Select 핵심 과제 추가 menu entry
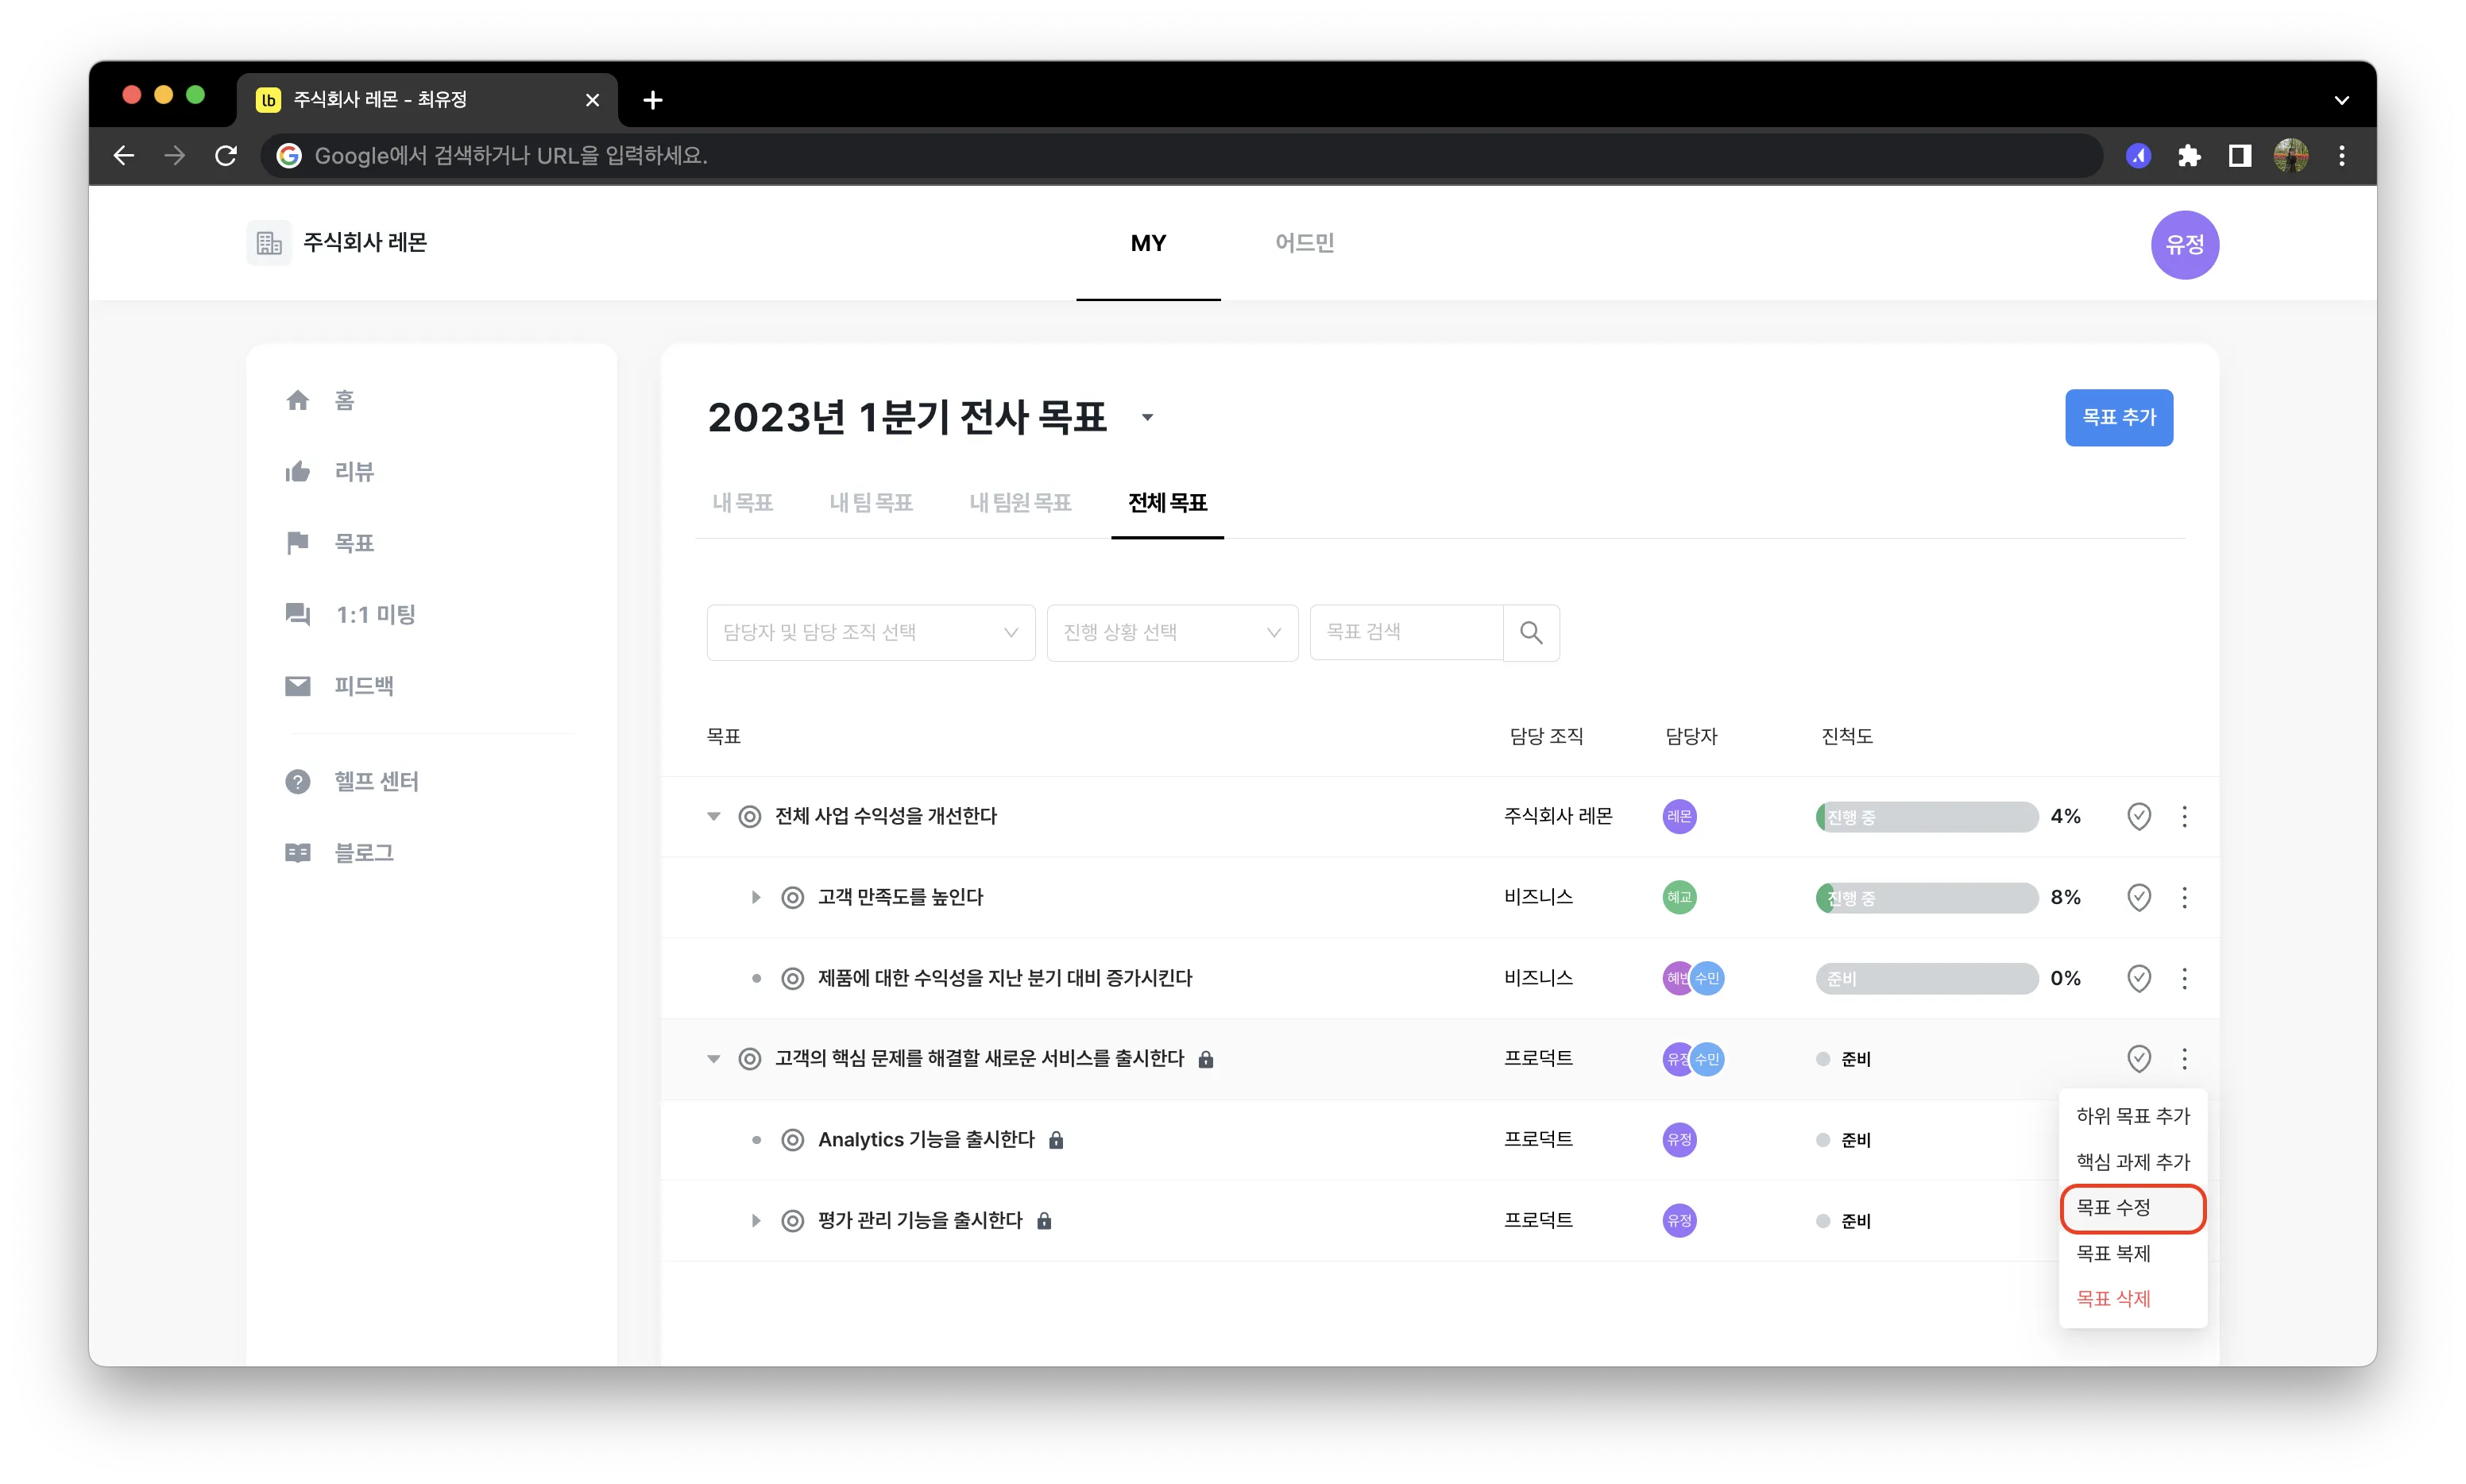Screen dimensions: 2466x1484 pyautogui.click(x=2133, y=1161)
